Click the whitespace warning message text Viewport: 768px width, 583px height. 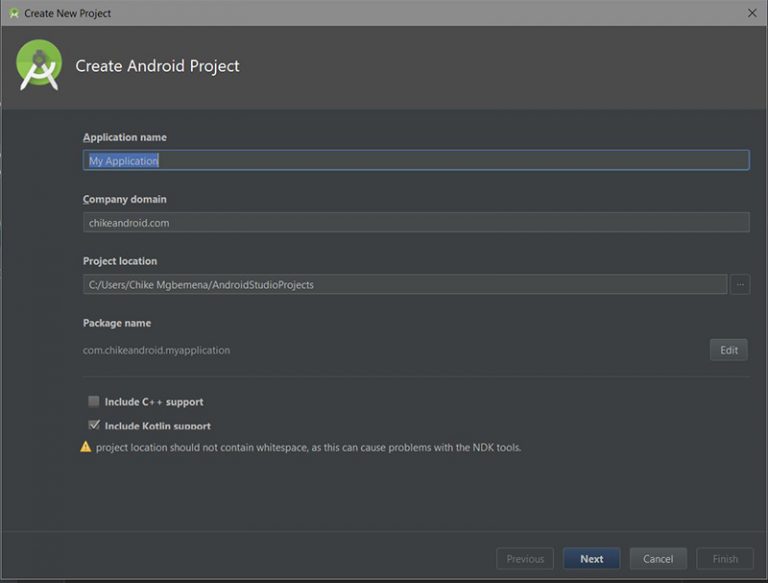(309, 447)
